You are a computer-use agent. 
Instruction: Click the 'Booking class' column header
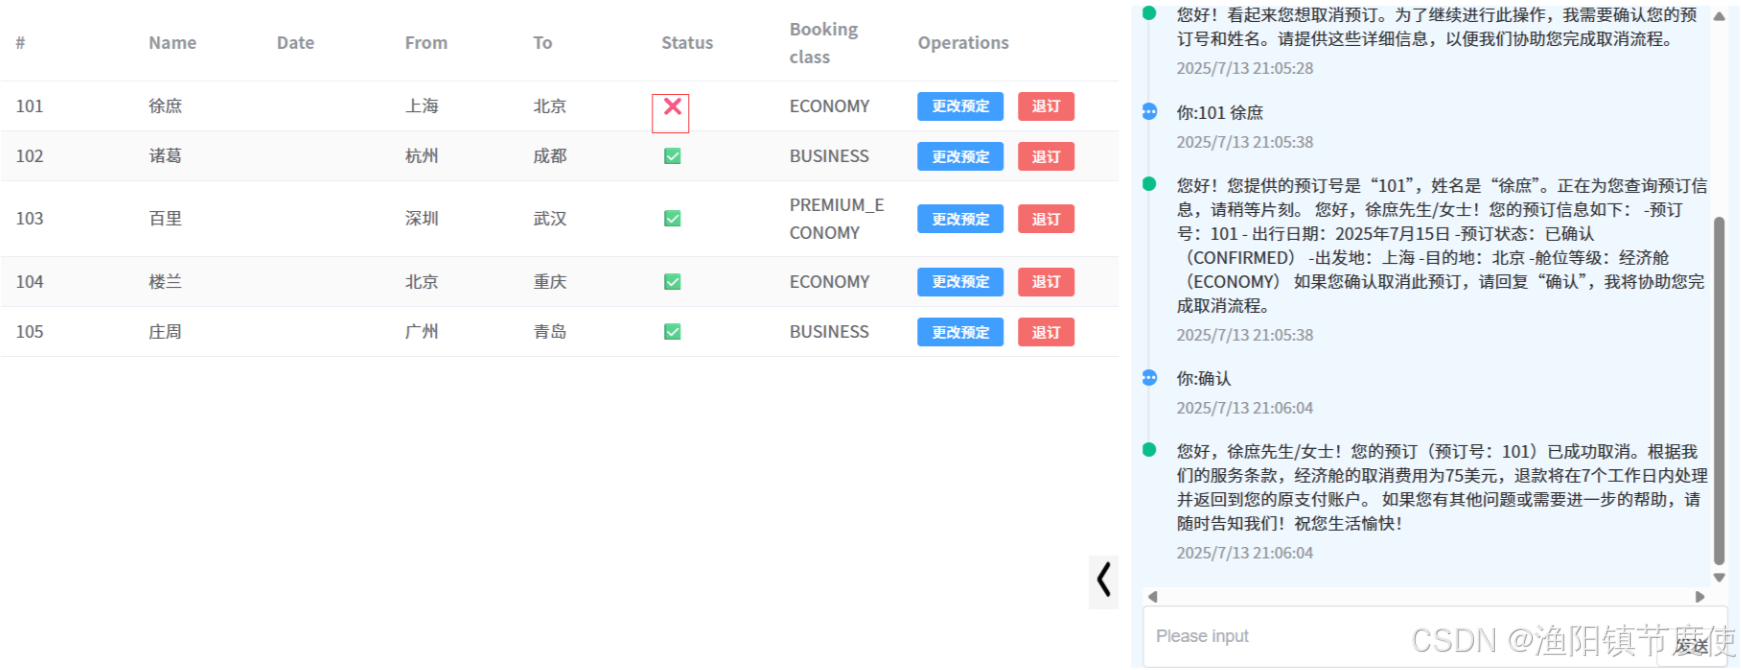point(824,43)
